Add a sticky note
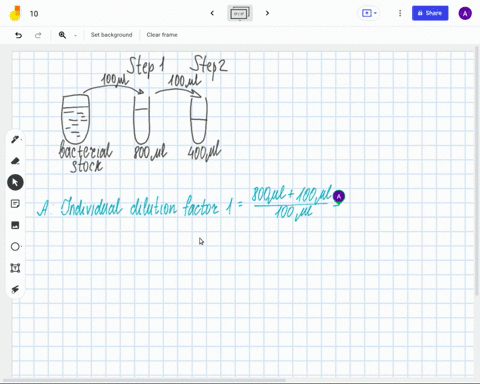The image size is (480, 384). pyautogui.click(x=15, y=204)
